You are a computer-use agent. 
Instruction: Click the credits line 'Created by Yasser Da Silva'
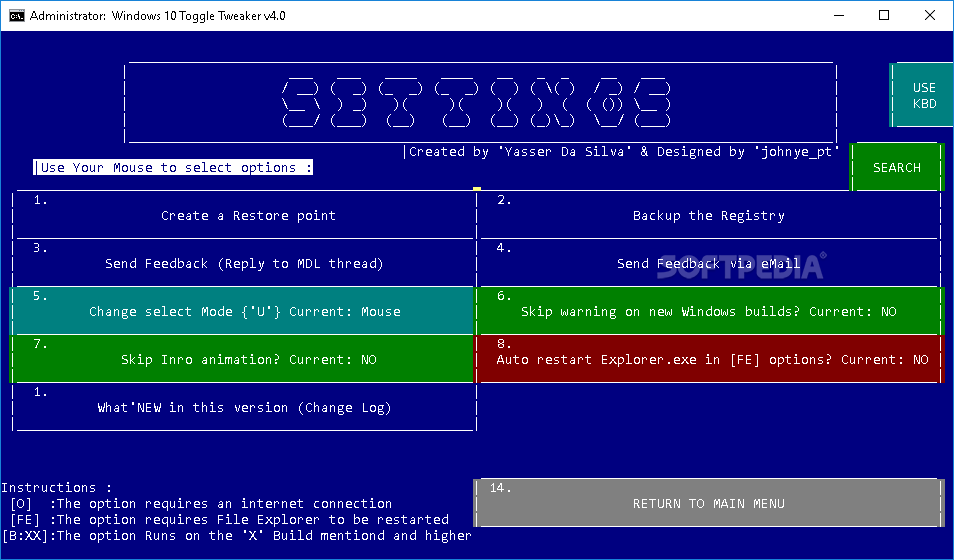(621, 152)
